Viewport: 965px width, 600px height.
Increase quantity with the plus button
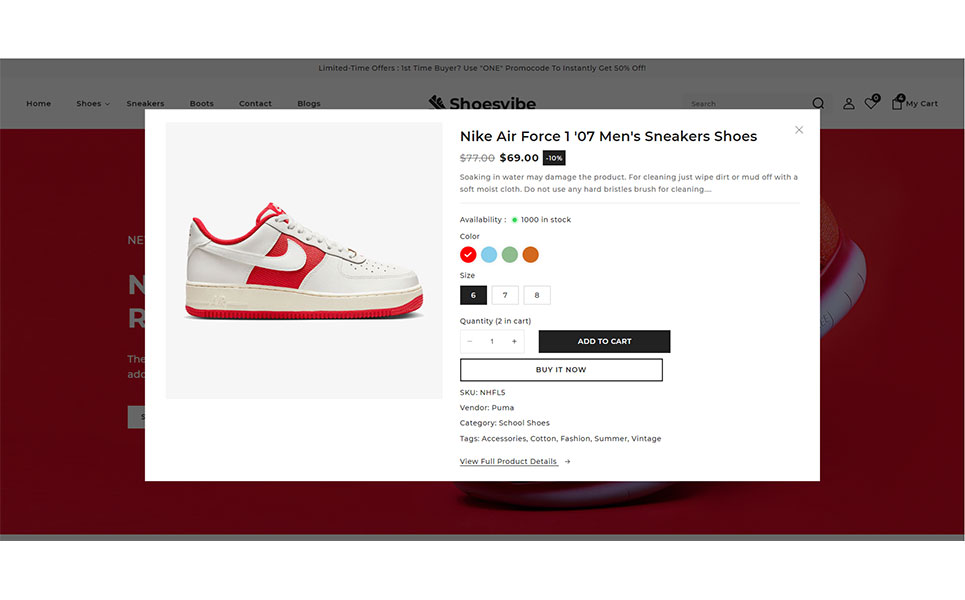pyautogui.click(x=514, y=342)
